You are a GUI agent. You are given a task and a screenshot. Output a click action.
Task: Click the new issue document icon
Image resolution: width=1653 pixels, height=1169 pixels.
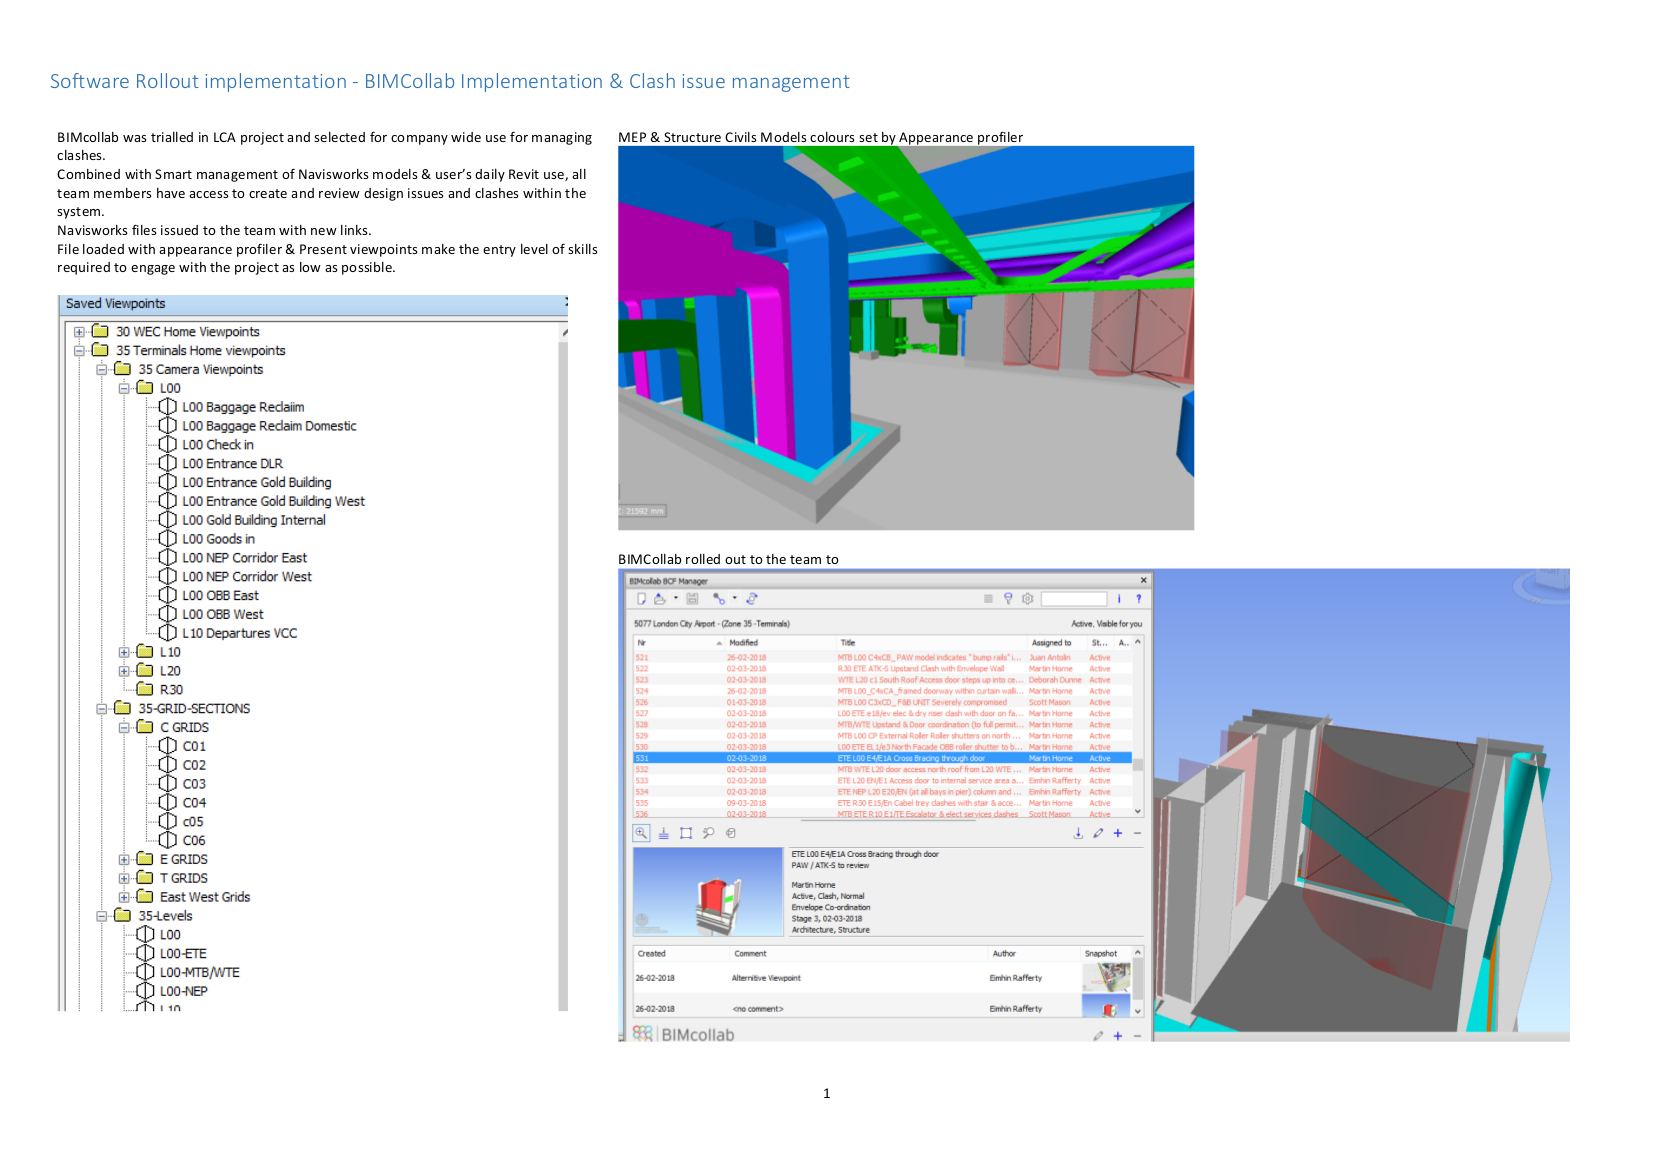[641, 599]
